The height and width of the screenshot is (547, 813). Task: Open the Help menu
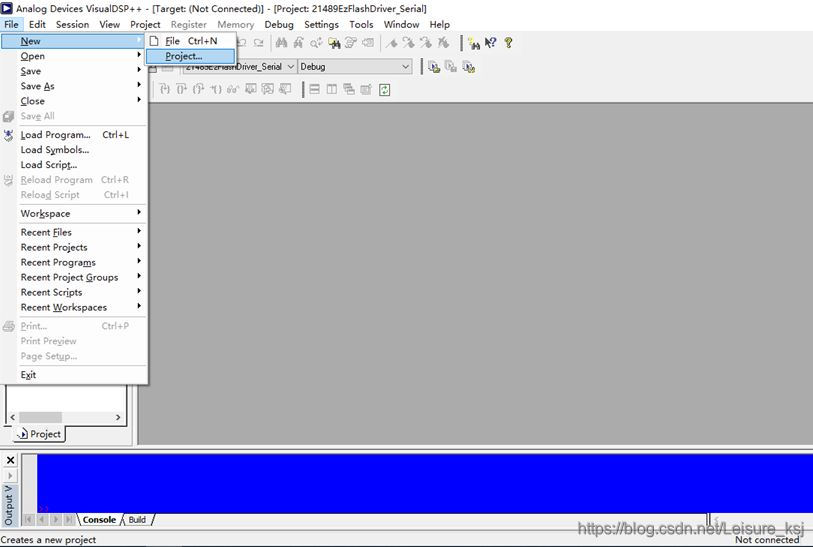click(x=440, y=24)
